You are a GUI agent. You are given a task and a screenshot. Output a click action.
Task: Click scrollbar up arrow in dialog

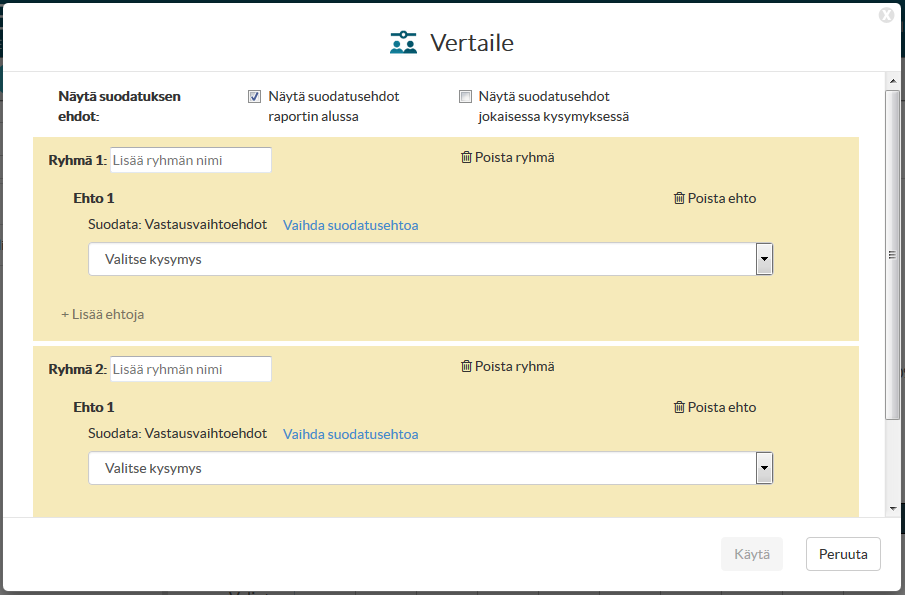pos(893,81)
